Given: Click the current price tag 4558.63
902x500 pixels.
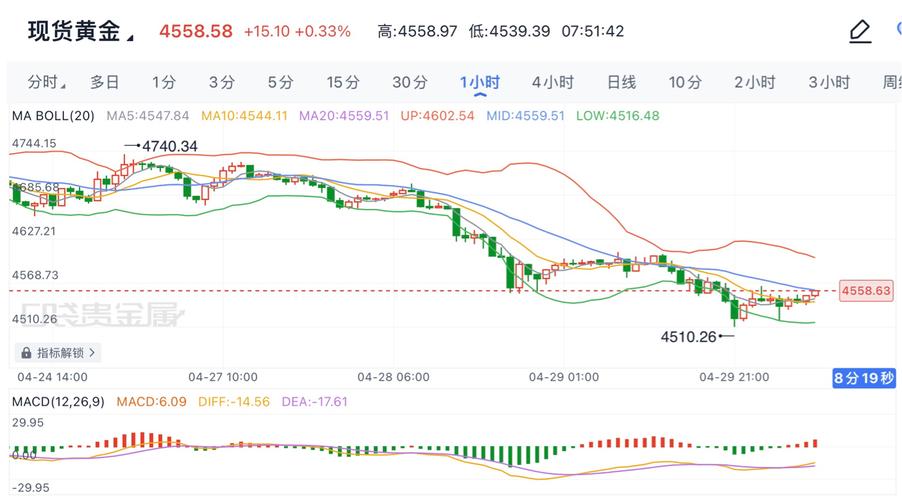Looking at the screenshot, I should [865, 291].
